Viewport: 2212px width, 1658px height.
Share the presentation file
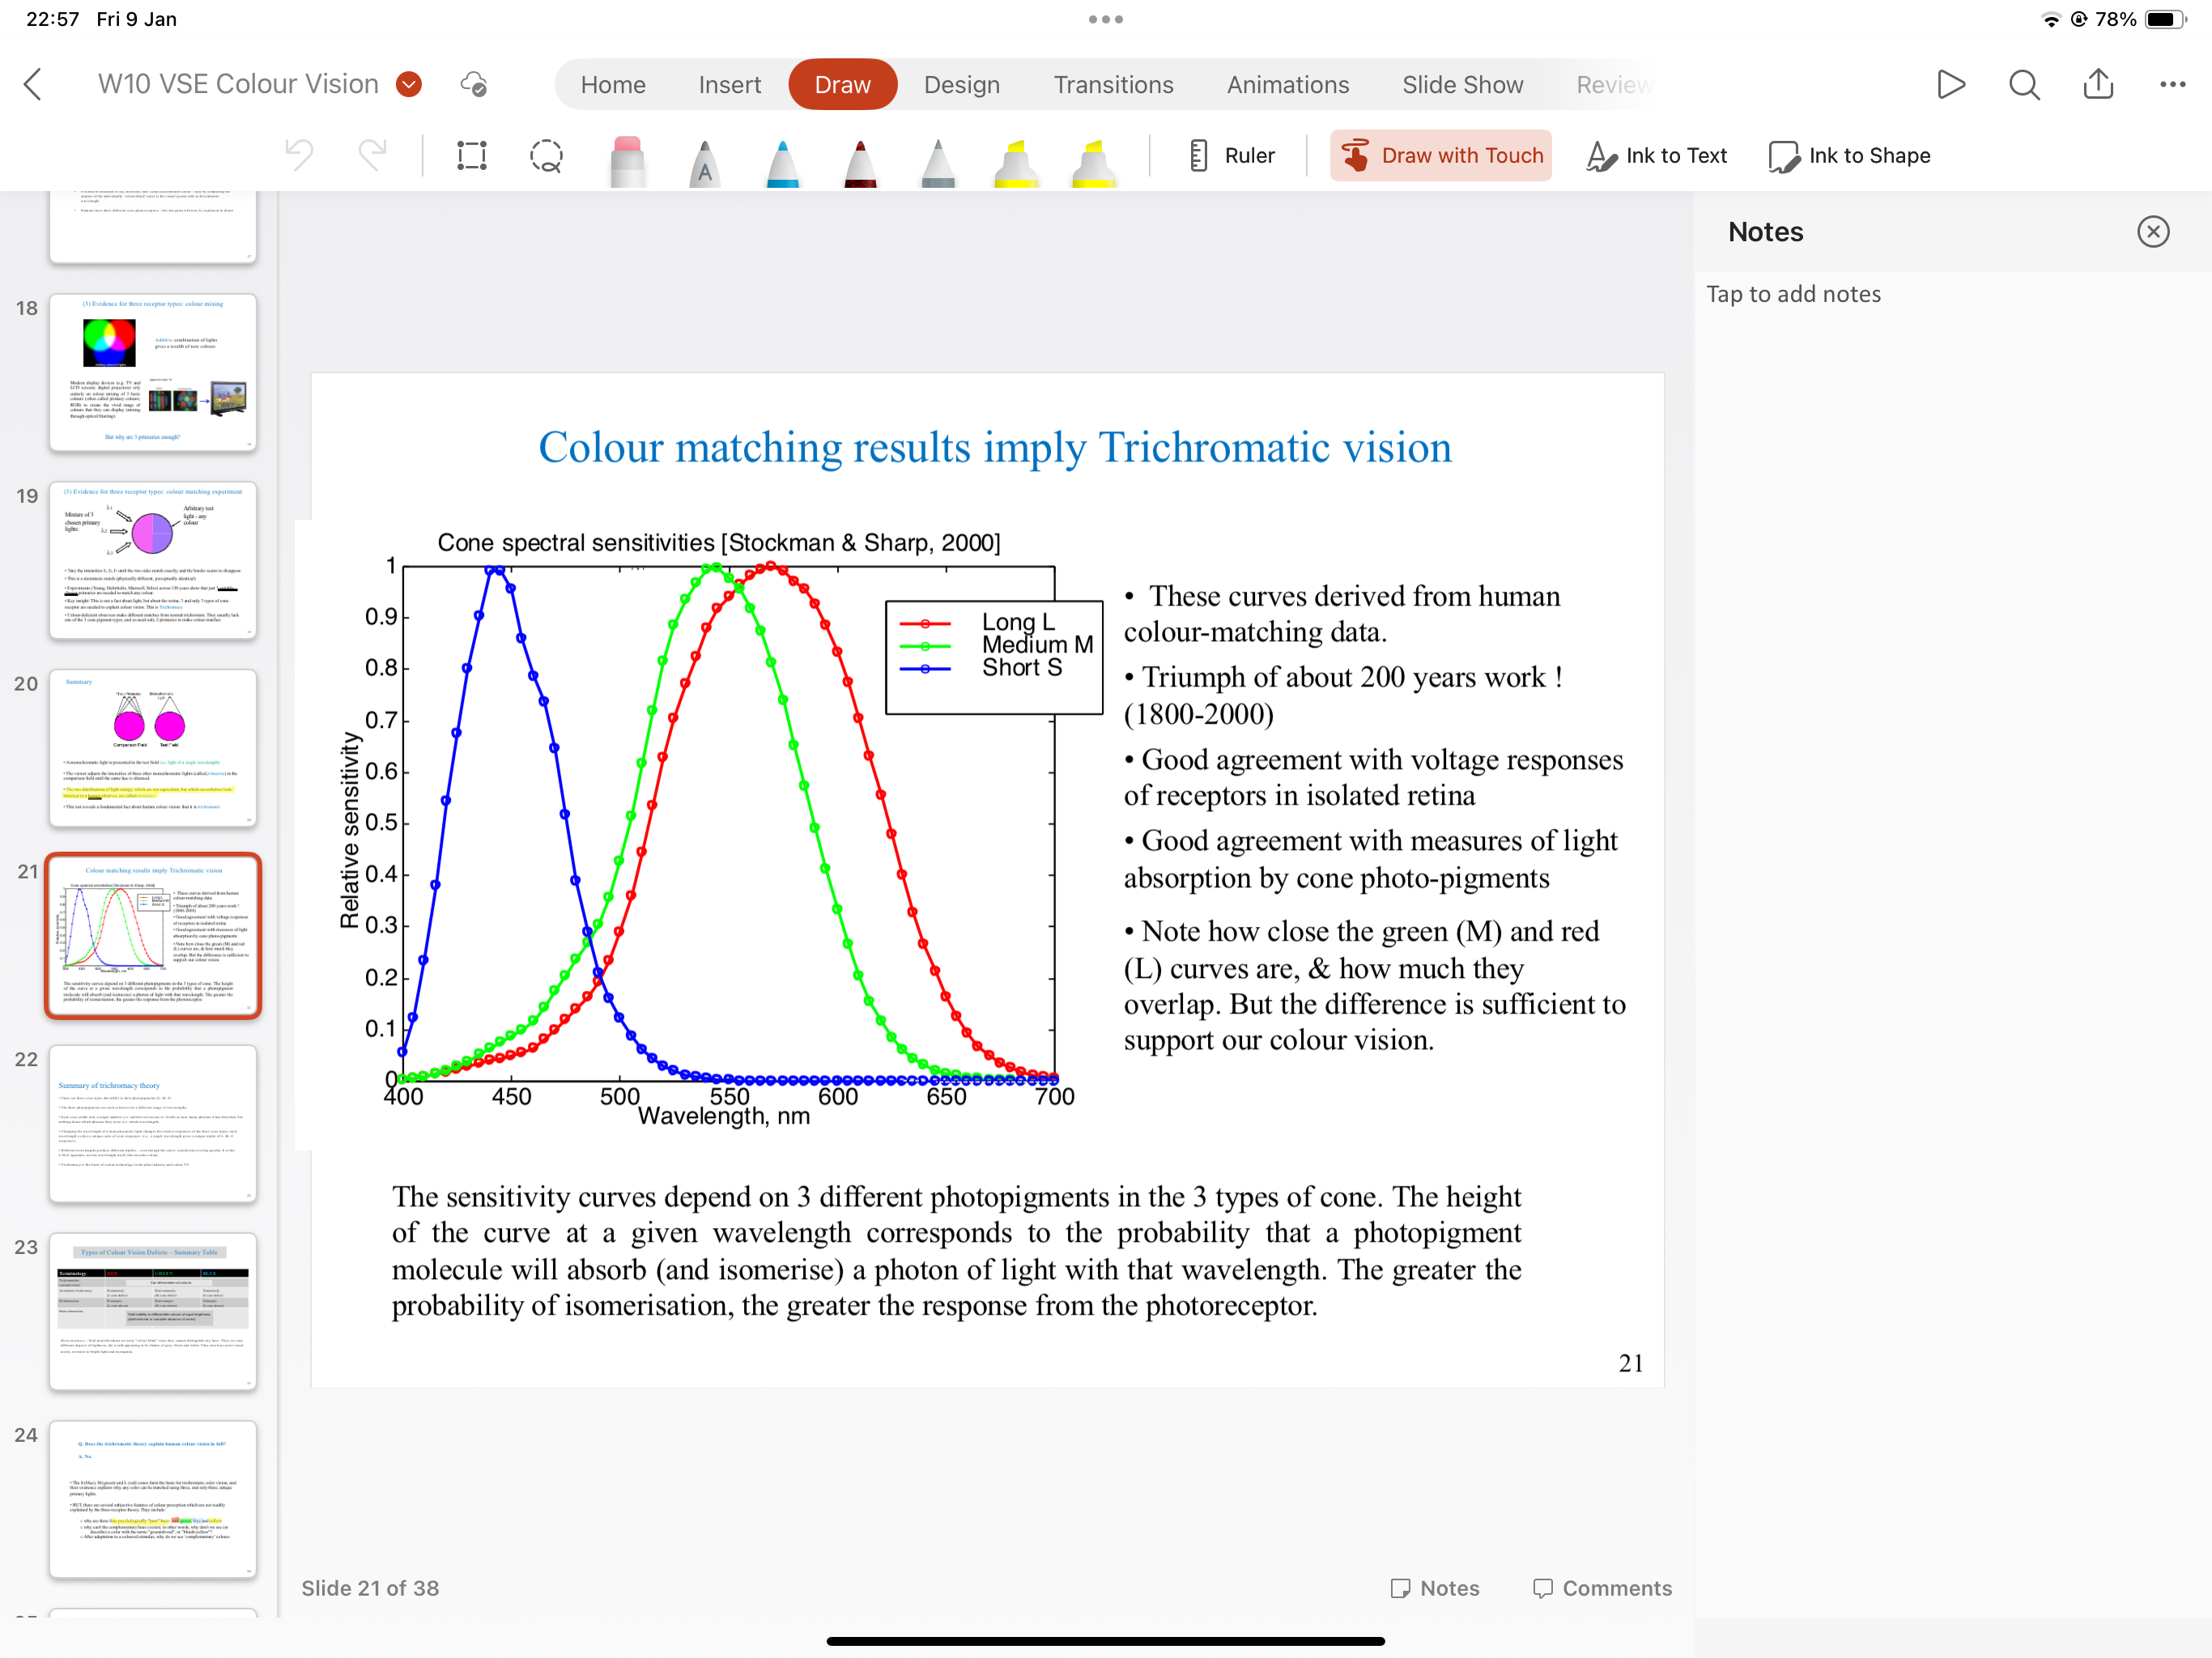[x=2098, y=84]
